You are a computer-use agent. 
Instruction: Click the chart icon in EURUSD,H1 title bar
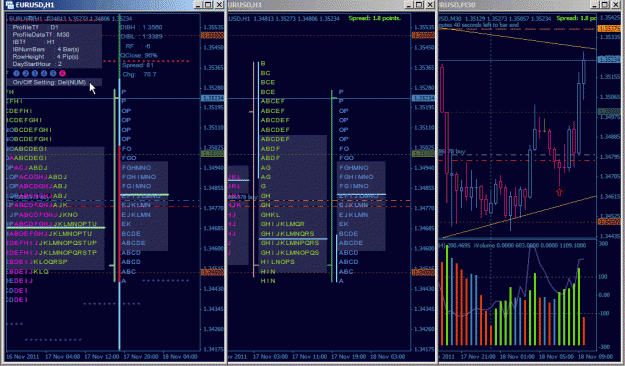point(10,5)
